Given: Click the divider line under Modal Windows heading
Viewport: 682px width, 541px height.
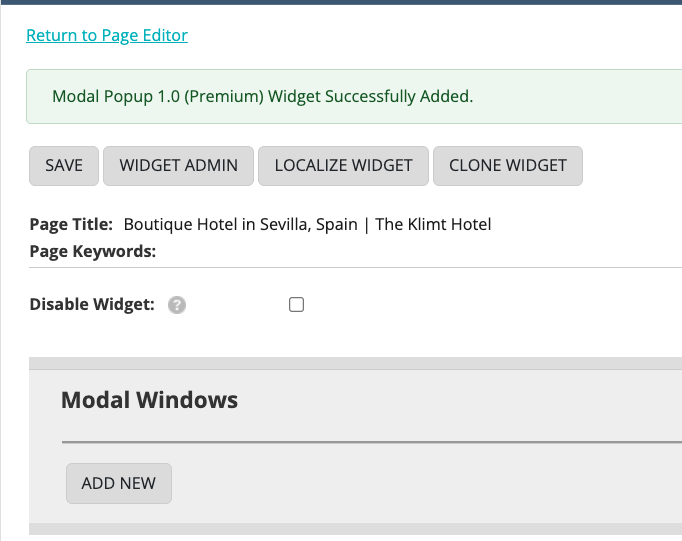Looking at the screenshot, I should [x=370, y=441].
